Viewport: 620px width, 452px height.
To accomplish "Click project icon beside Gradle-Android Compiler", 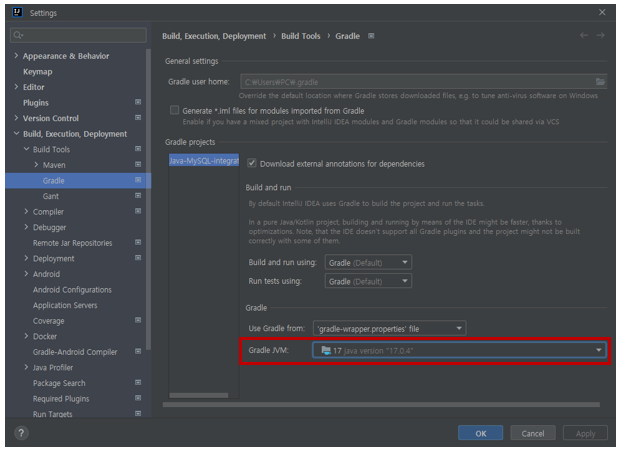I will coord(138,351).
